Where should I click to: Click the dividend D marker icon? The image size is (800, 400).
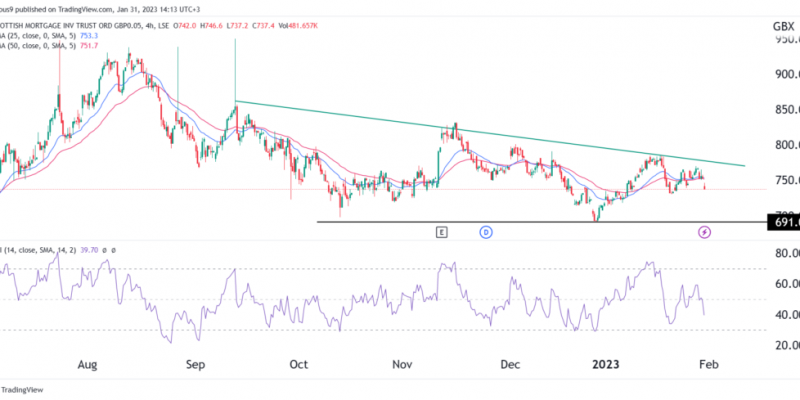[486, 233]
